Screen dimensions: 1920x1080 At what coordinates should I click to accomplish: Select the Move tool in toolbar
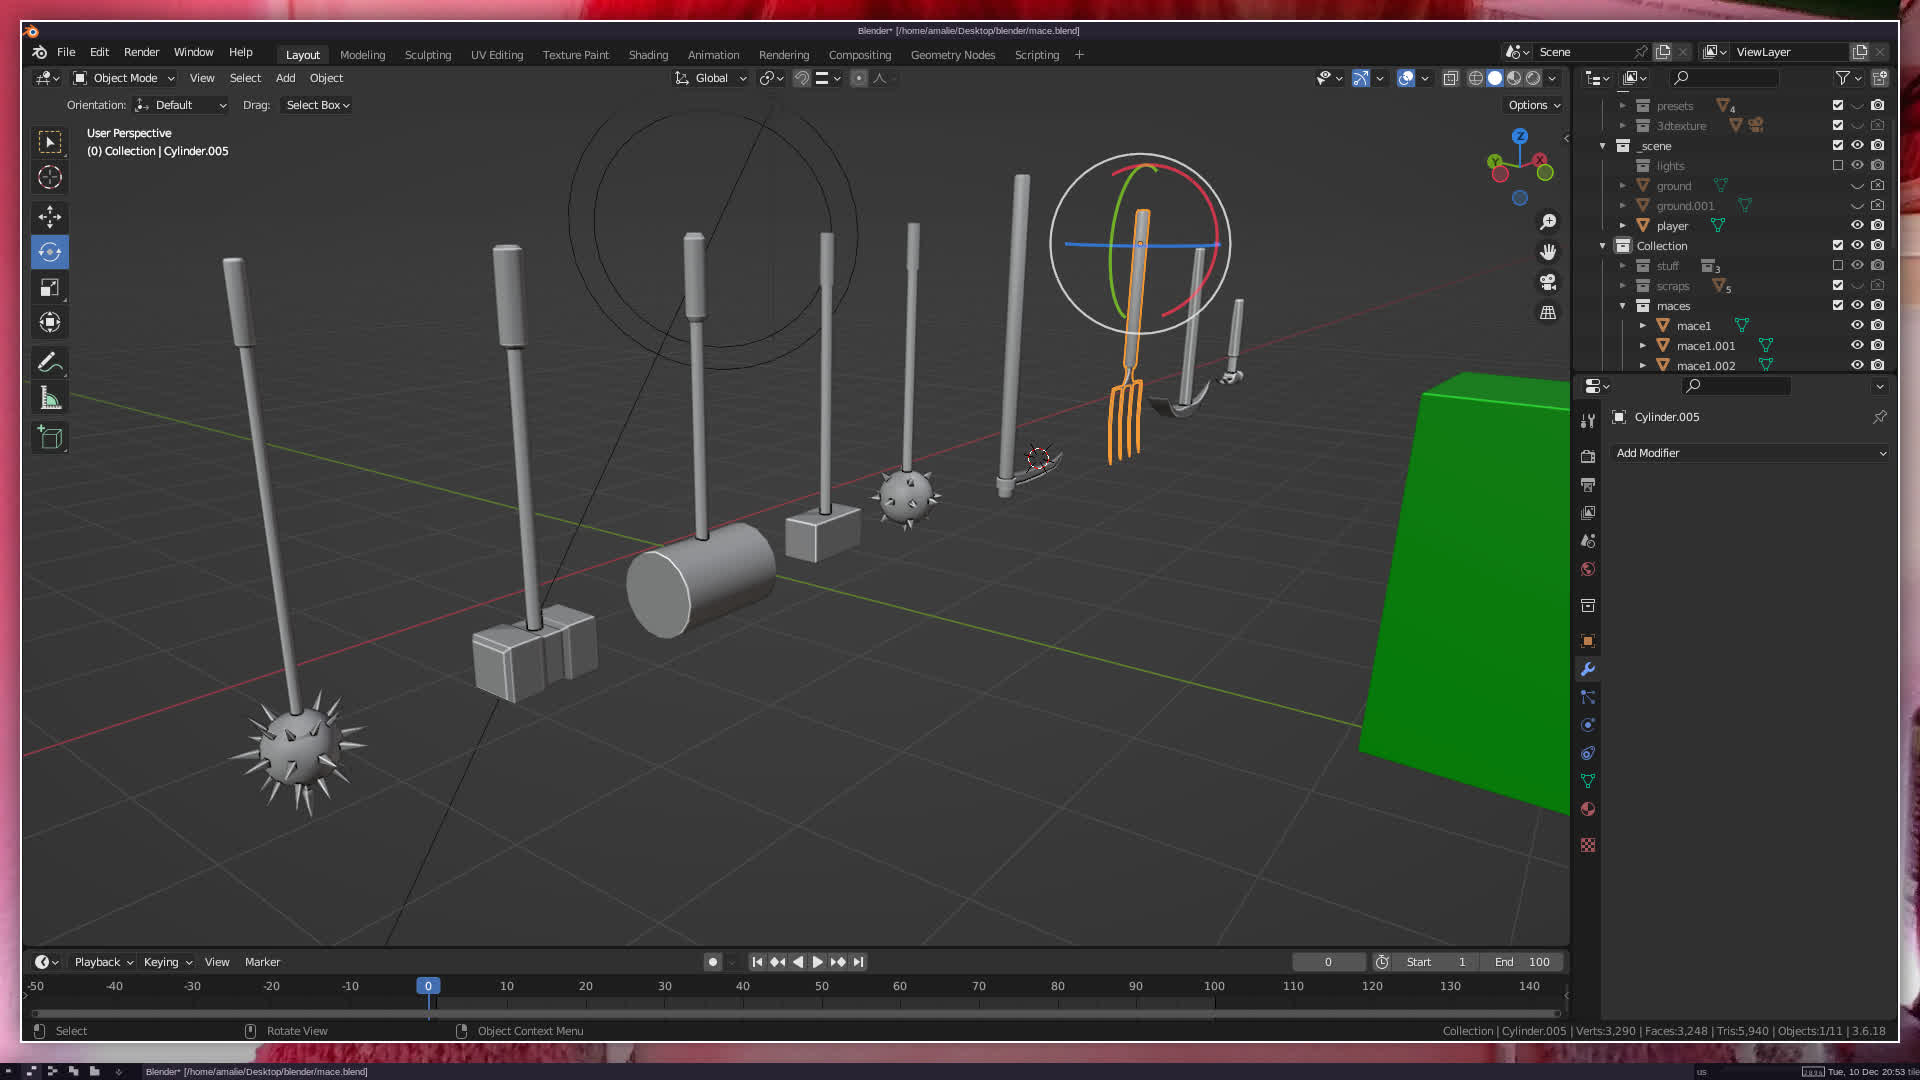(50, 217)
